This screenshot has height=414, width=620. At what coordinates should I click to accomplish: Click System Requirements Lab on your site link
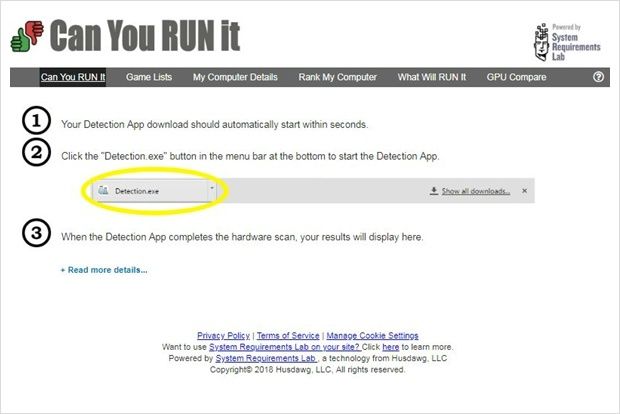[x=285, y=347]
